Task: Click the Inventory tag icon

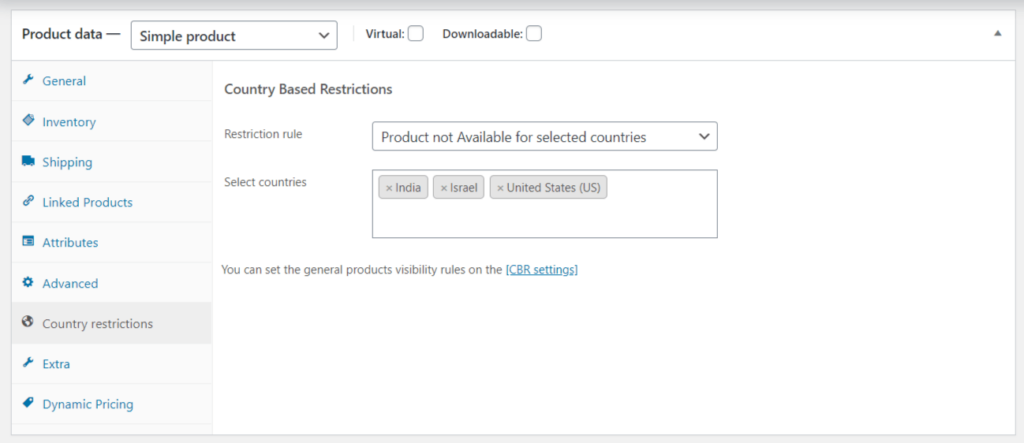Action: tap(28, 121)
